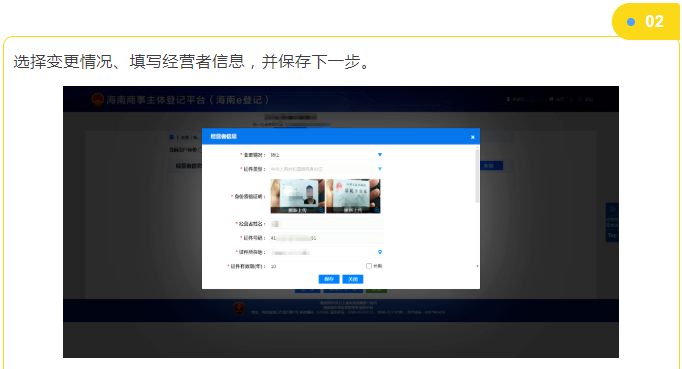Open the 证件类型 dropdown
682x369 pixels.
326,169
